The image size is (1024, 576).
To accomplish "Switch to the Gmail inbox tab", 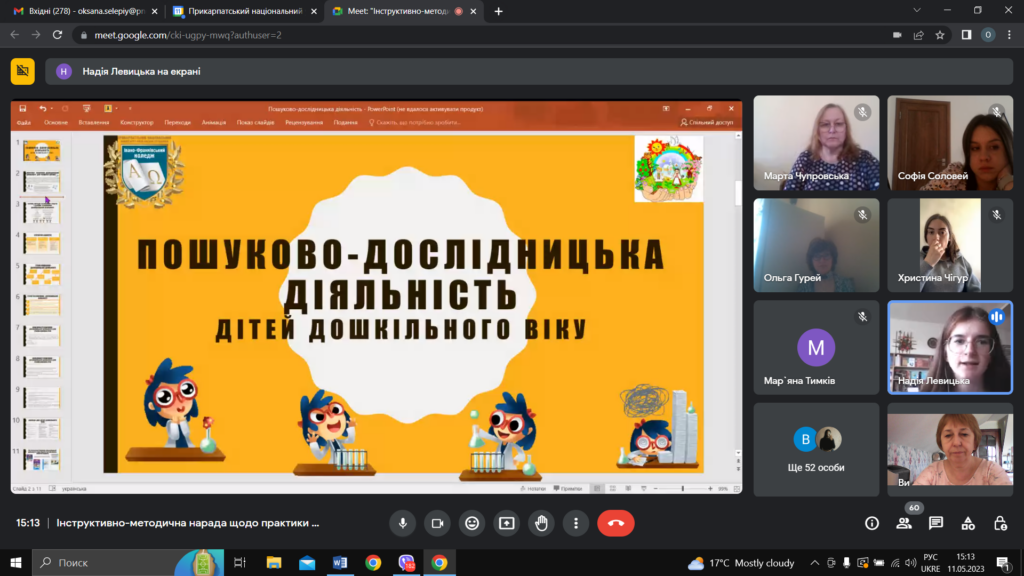I will (x=85, y=11).
